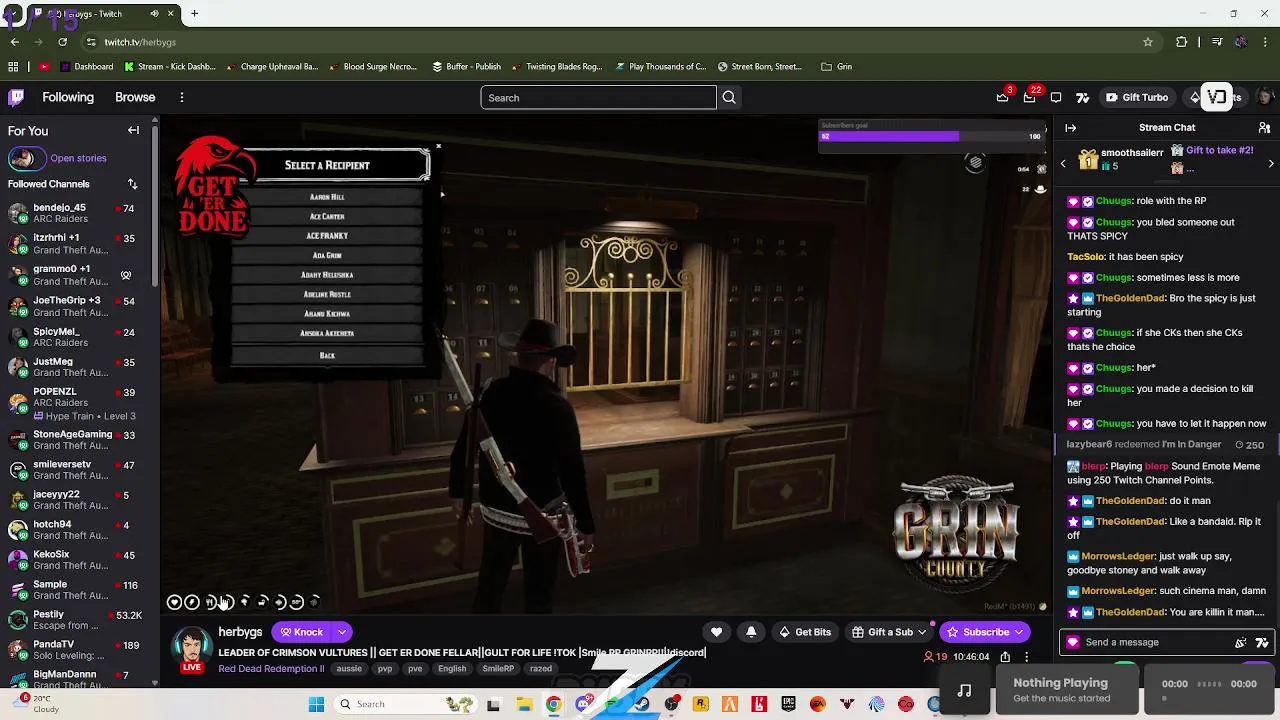This screenshot has width=1280, height=720.
Task: Click the browser address bar URL
Action: point(140,42)
